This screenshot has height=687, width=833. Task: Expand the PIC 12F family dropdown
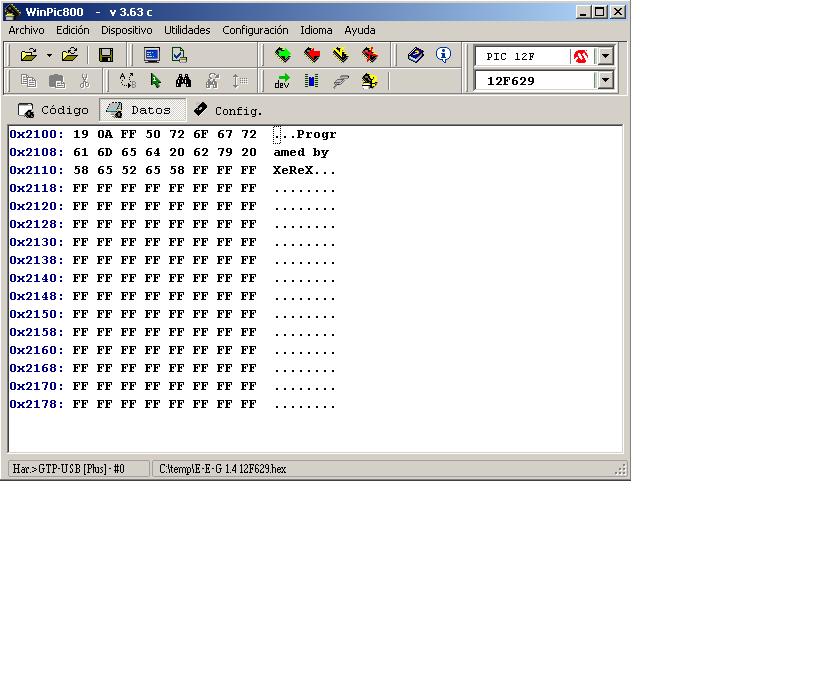pyautogui.click(x=605, y=56)
